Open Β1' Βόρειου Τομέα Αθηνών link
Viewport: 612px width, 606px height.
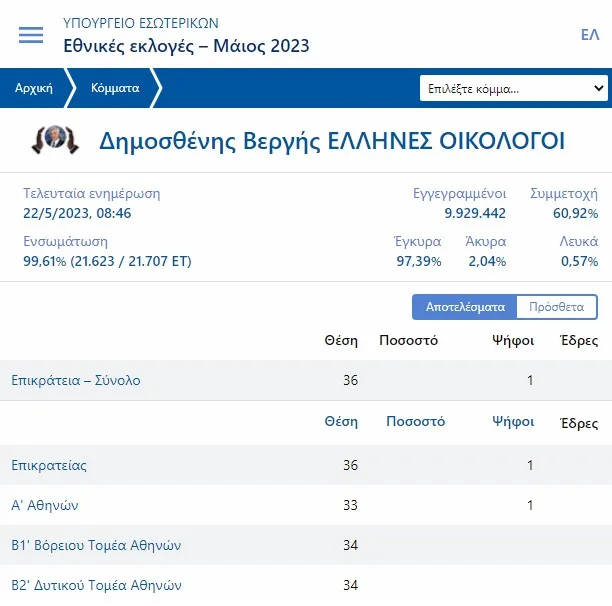click(x=96, y=545)
